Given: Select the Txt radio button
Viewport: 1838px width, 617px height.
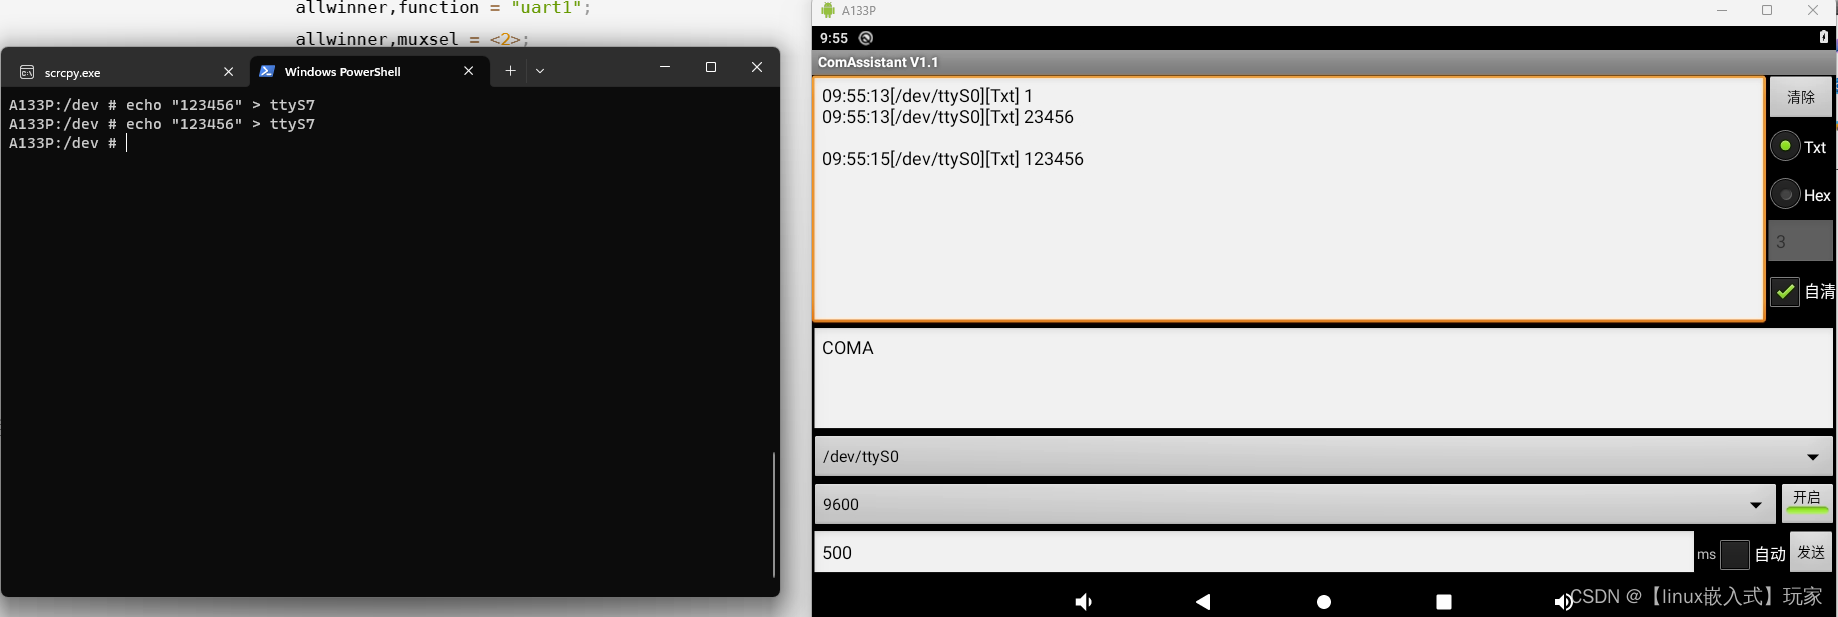Looking at the screenshot, I should tap(1785, 146).
